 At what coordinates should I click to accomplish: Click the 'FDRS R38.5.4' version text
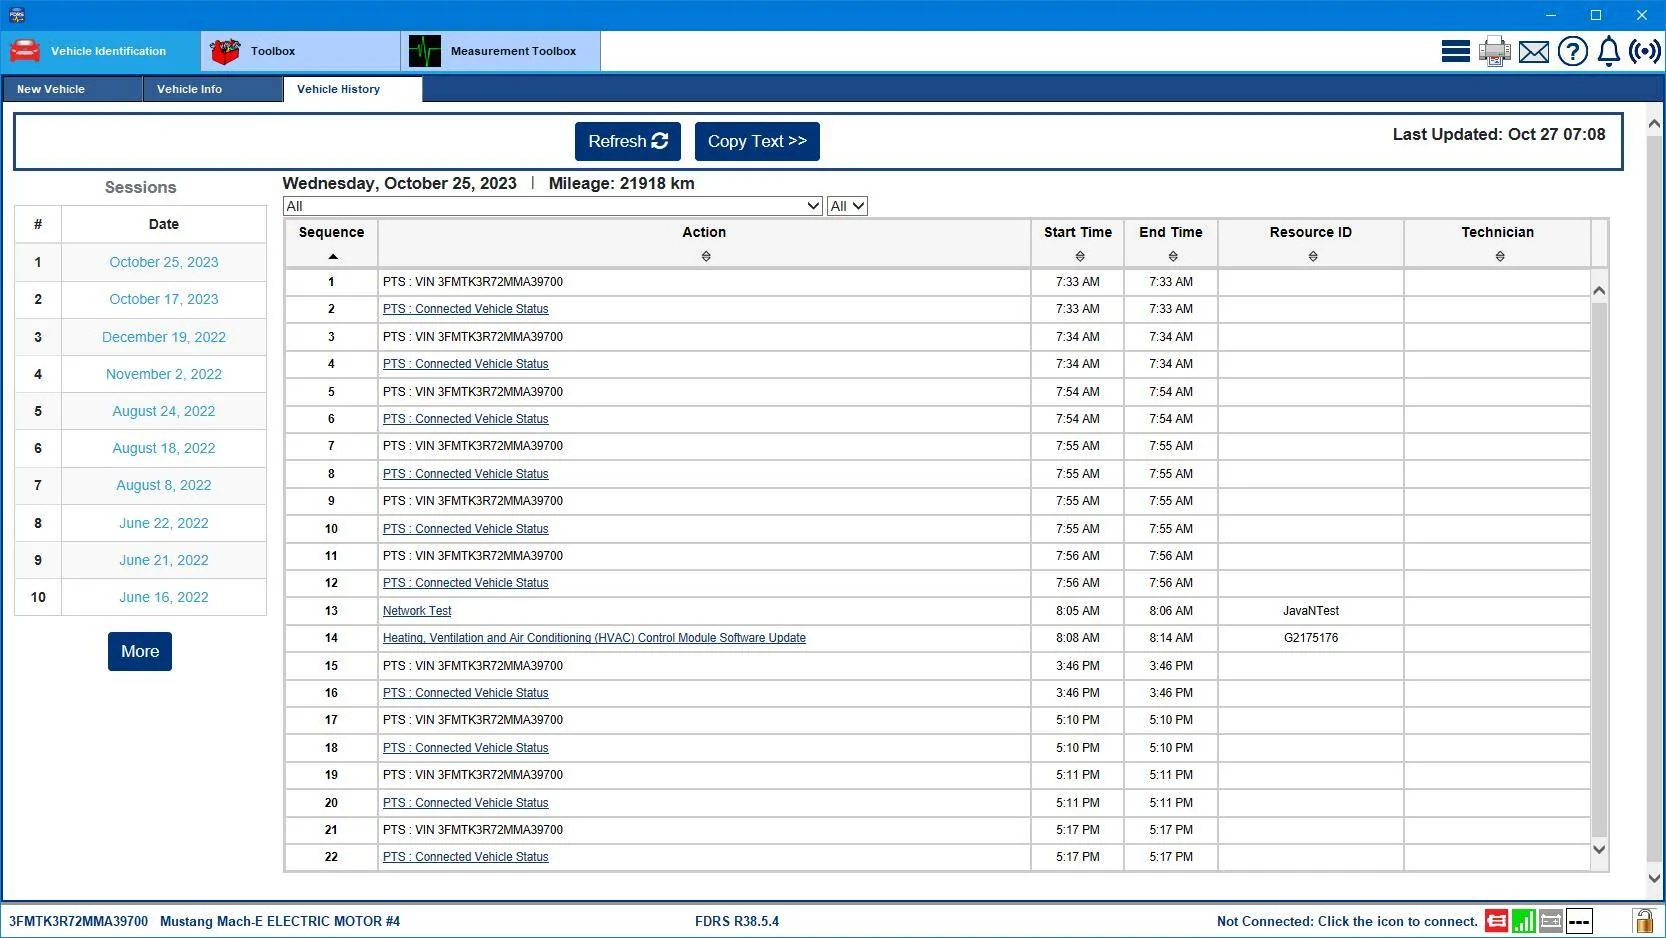coord(737,921)
